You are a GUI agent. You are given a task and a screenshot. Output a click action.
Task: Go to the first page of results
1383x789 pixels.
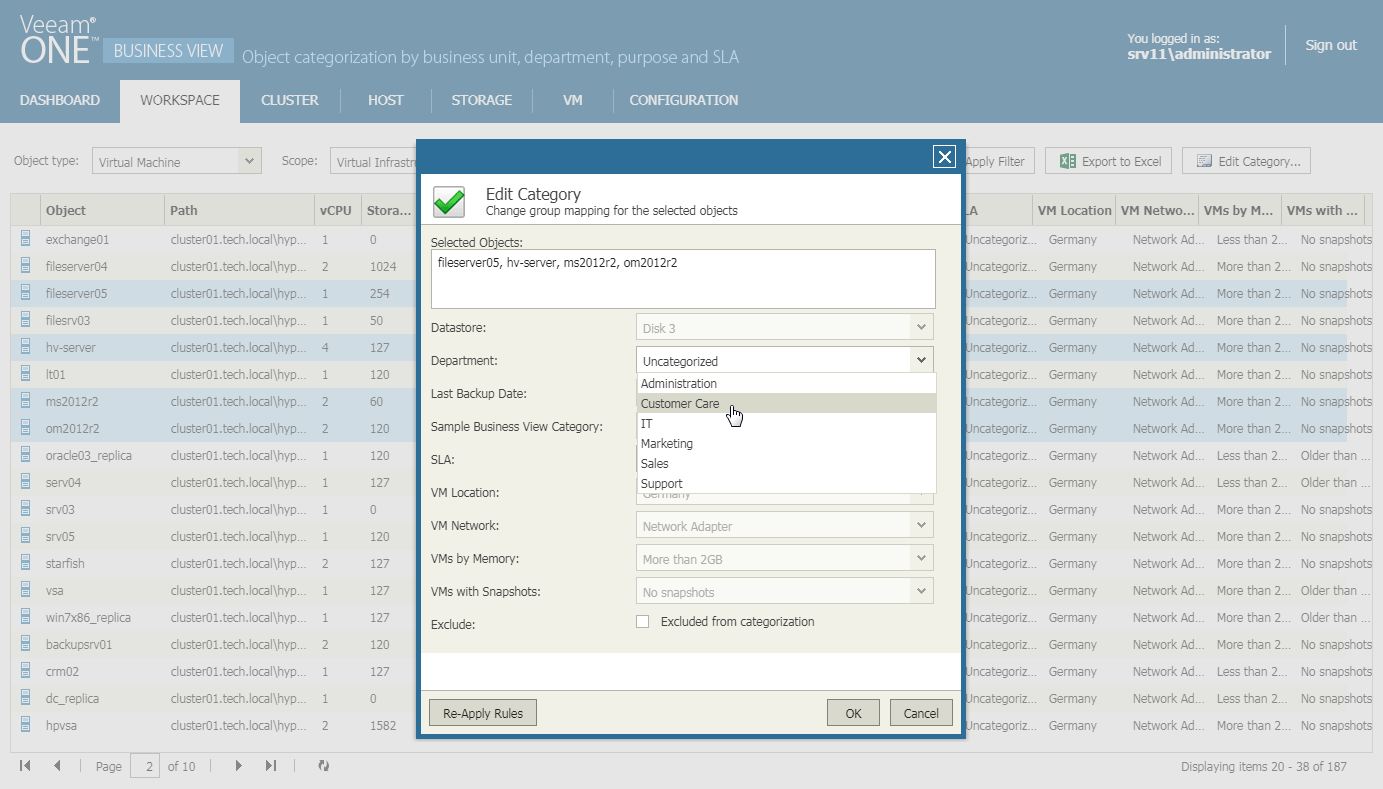[26, 766]
